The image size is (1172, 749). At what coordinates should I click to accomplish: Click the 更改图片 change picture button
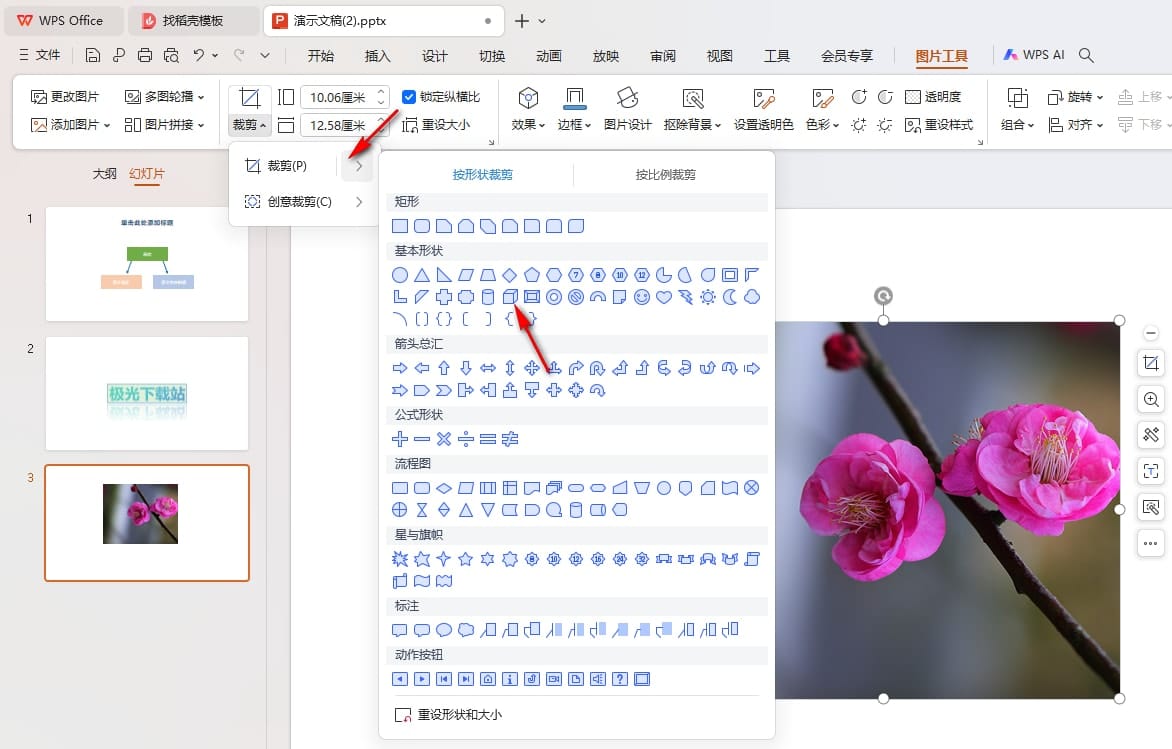pyautogui.click(x=64, y=96)
